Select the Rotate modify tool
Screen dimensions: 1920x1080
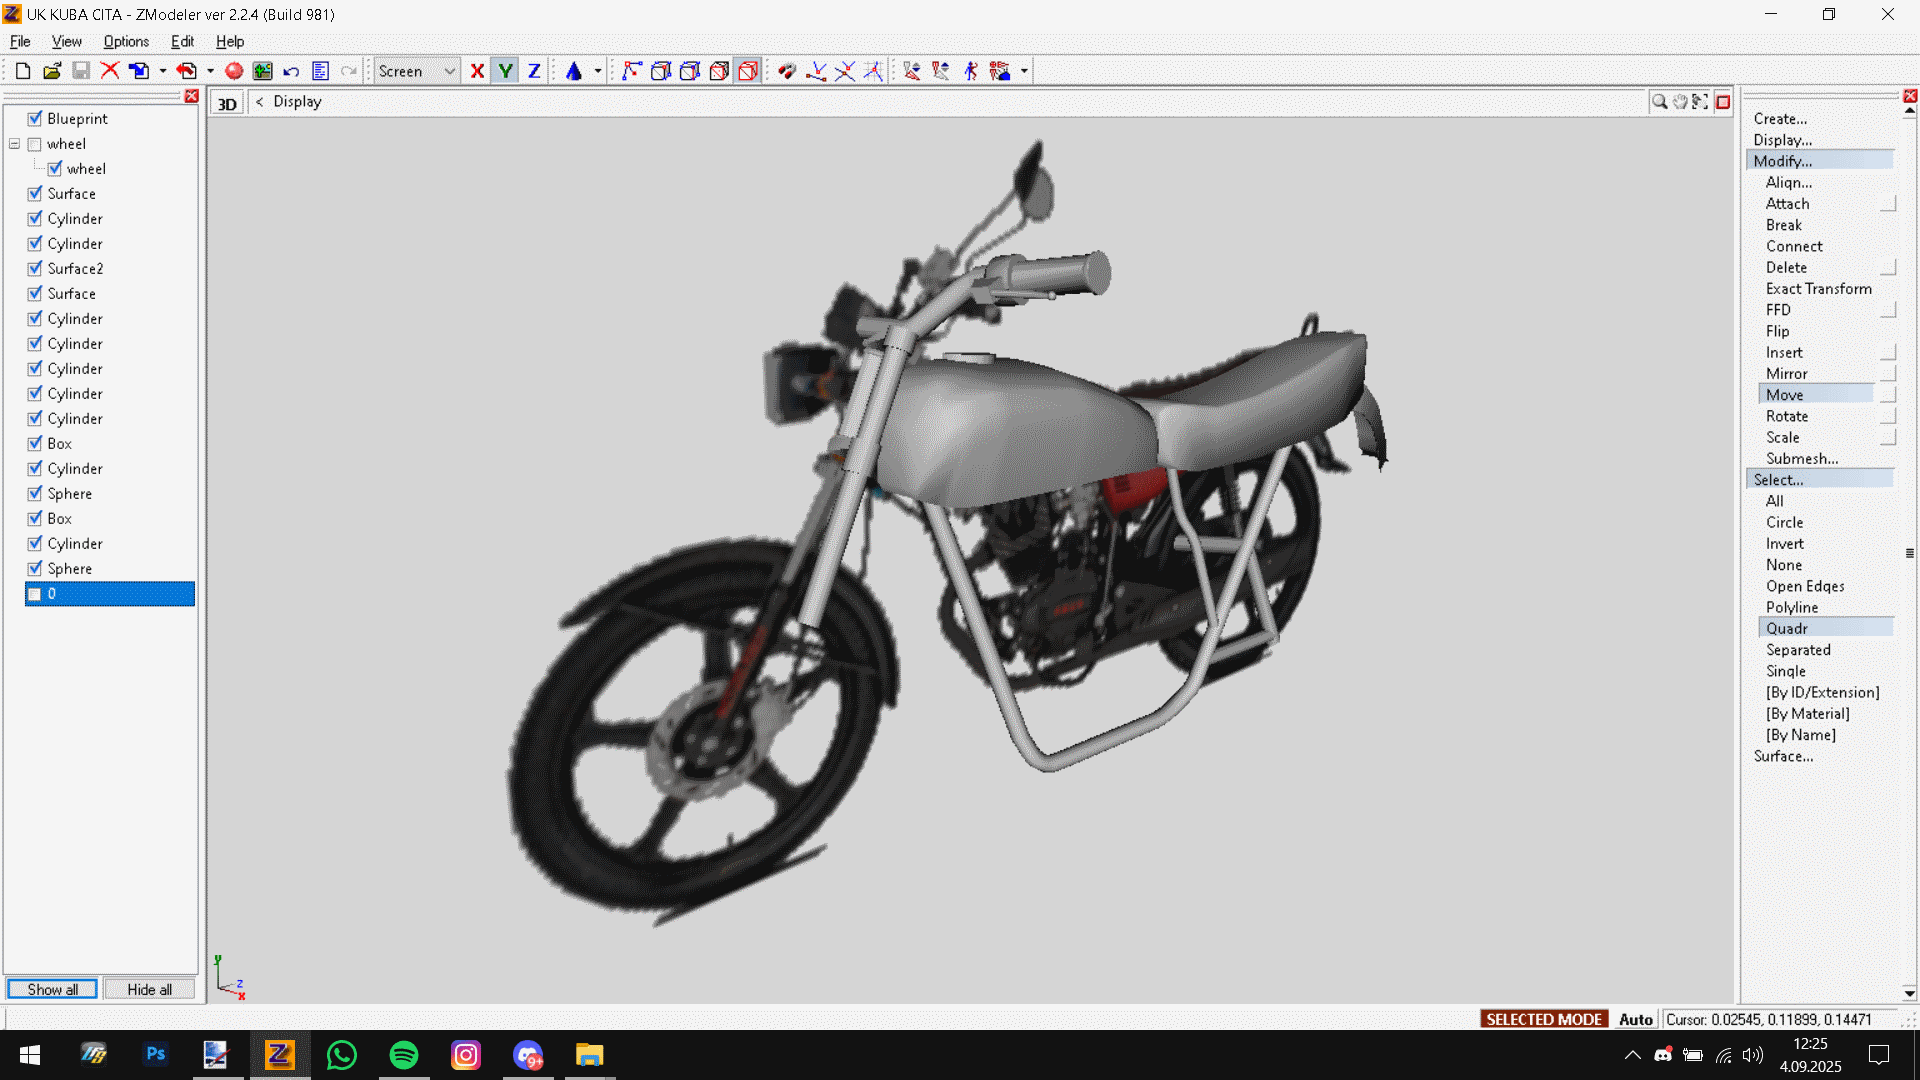point(1786,416)
